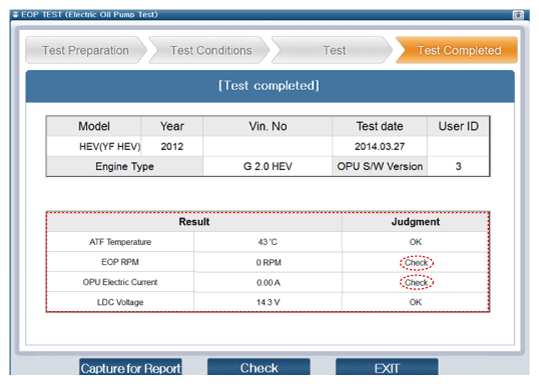
Task: Click the Result column header
Action: click(194, 222)
